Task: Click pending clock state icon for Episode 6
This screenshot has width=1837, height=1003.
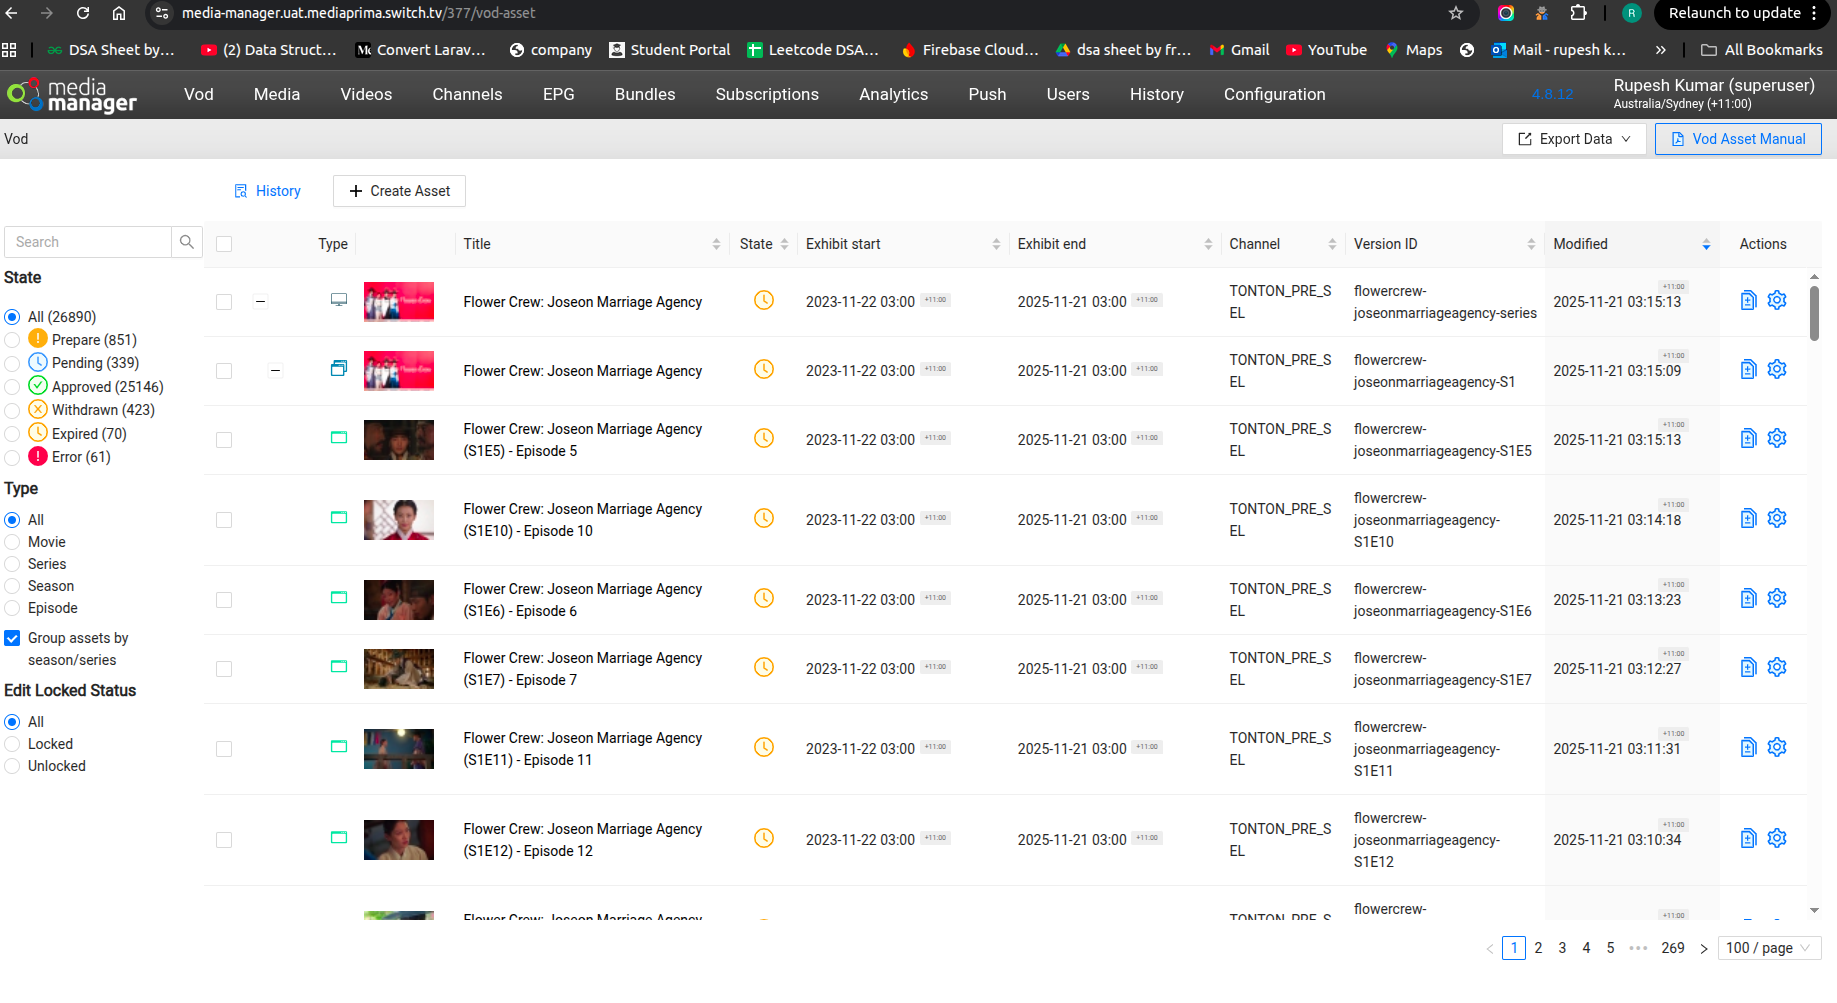Action: 763,599
